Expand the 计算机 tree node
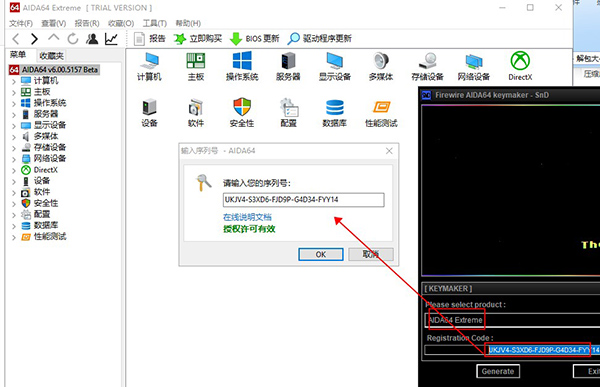The width and height of the screenshot is (600, 387). coord(14,81)
